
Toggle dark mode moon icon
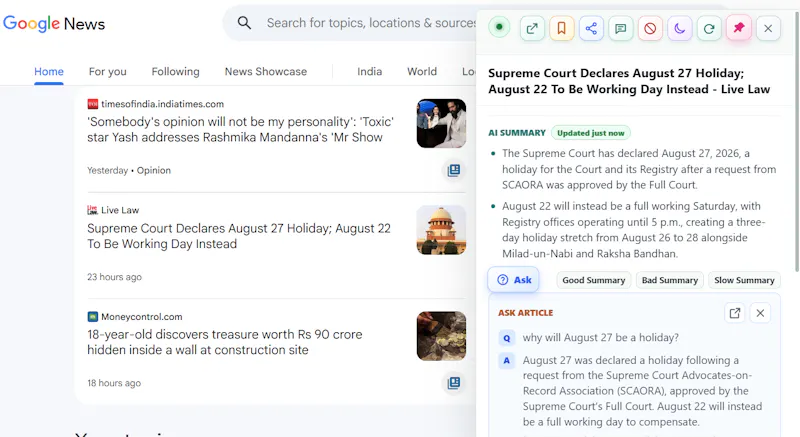coord(680,29)
